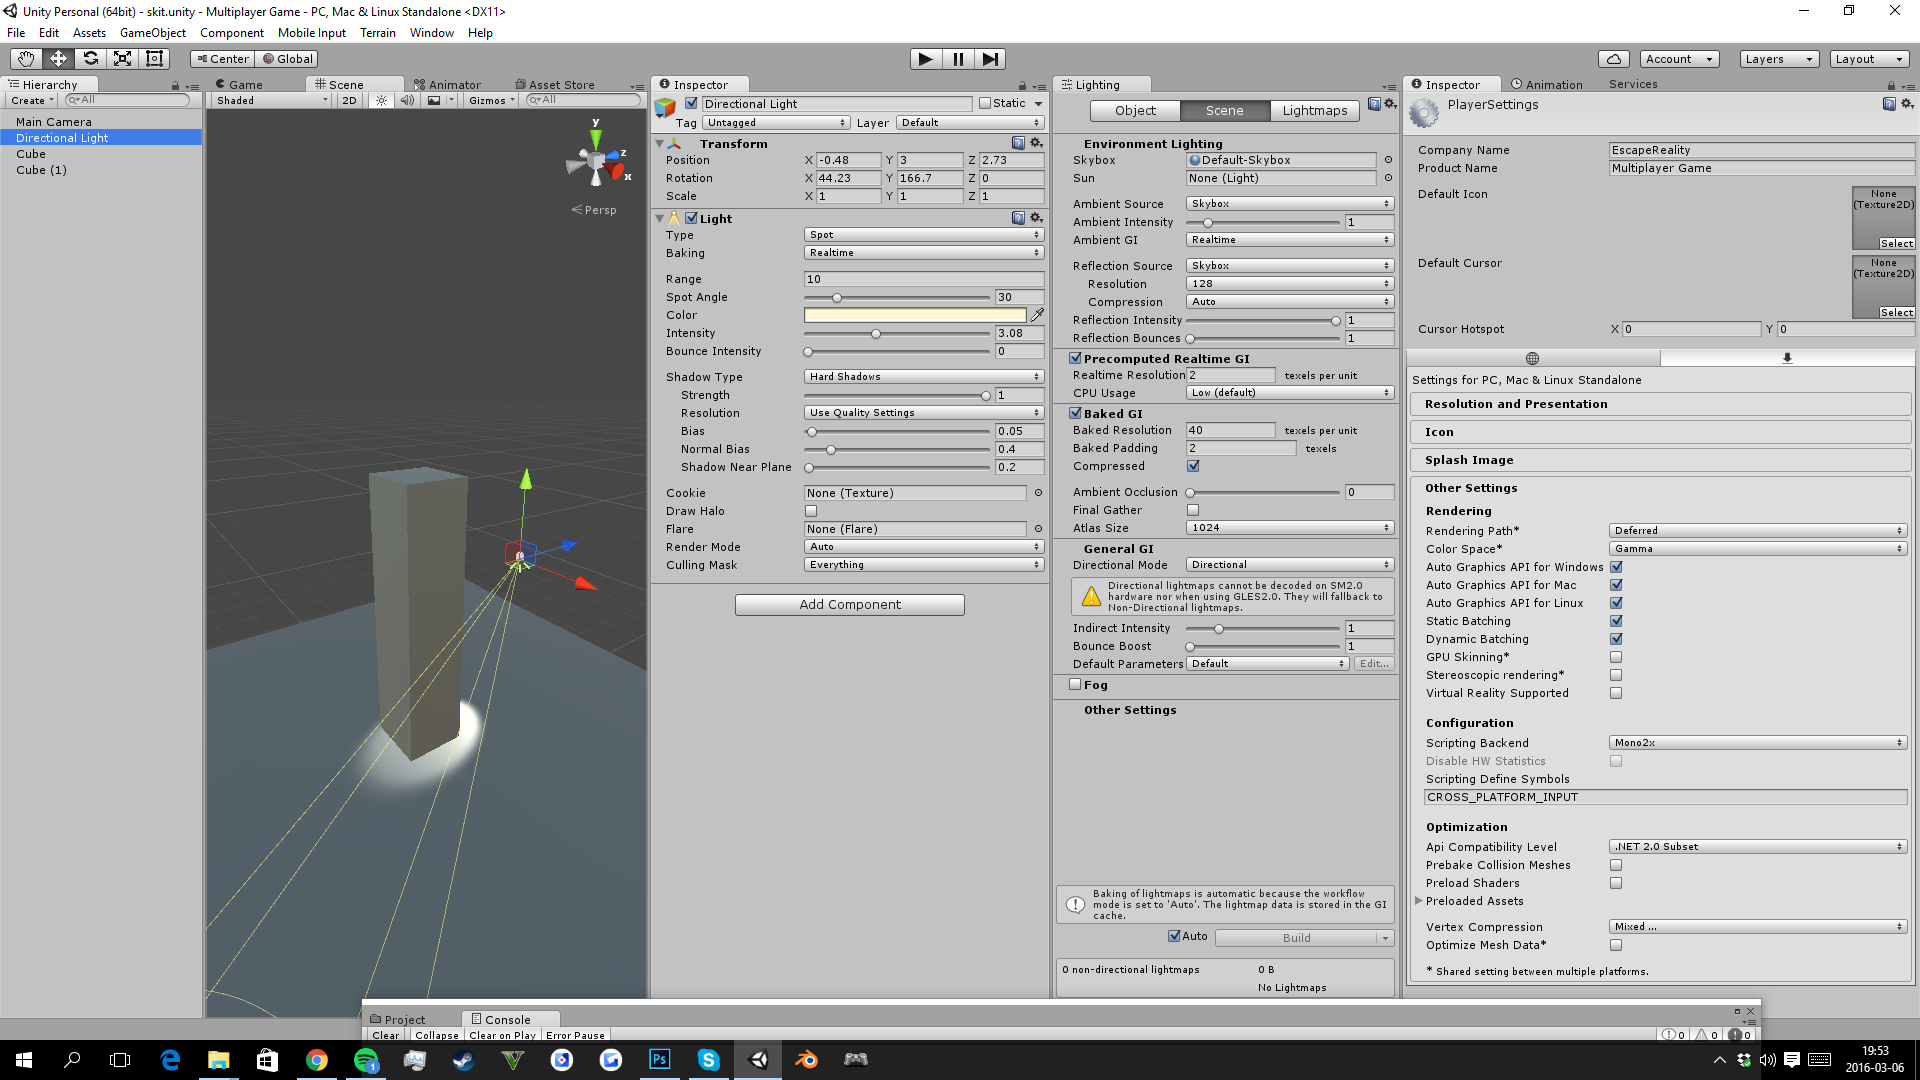Click the lightmap Build button
This screenshot has width=1920, height=1080.
click(1297, 938)
